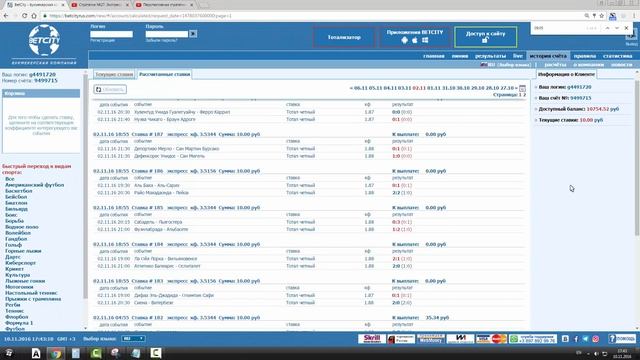Open the результаты menu item
Screen dimensions: 640x360
pyautogui.click(x=490, y=56)
